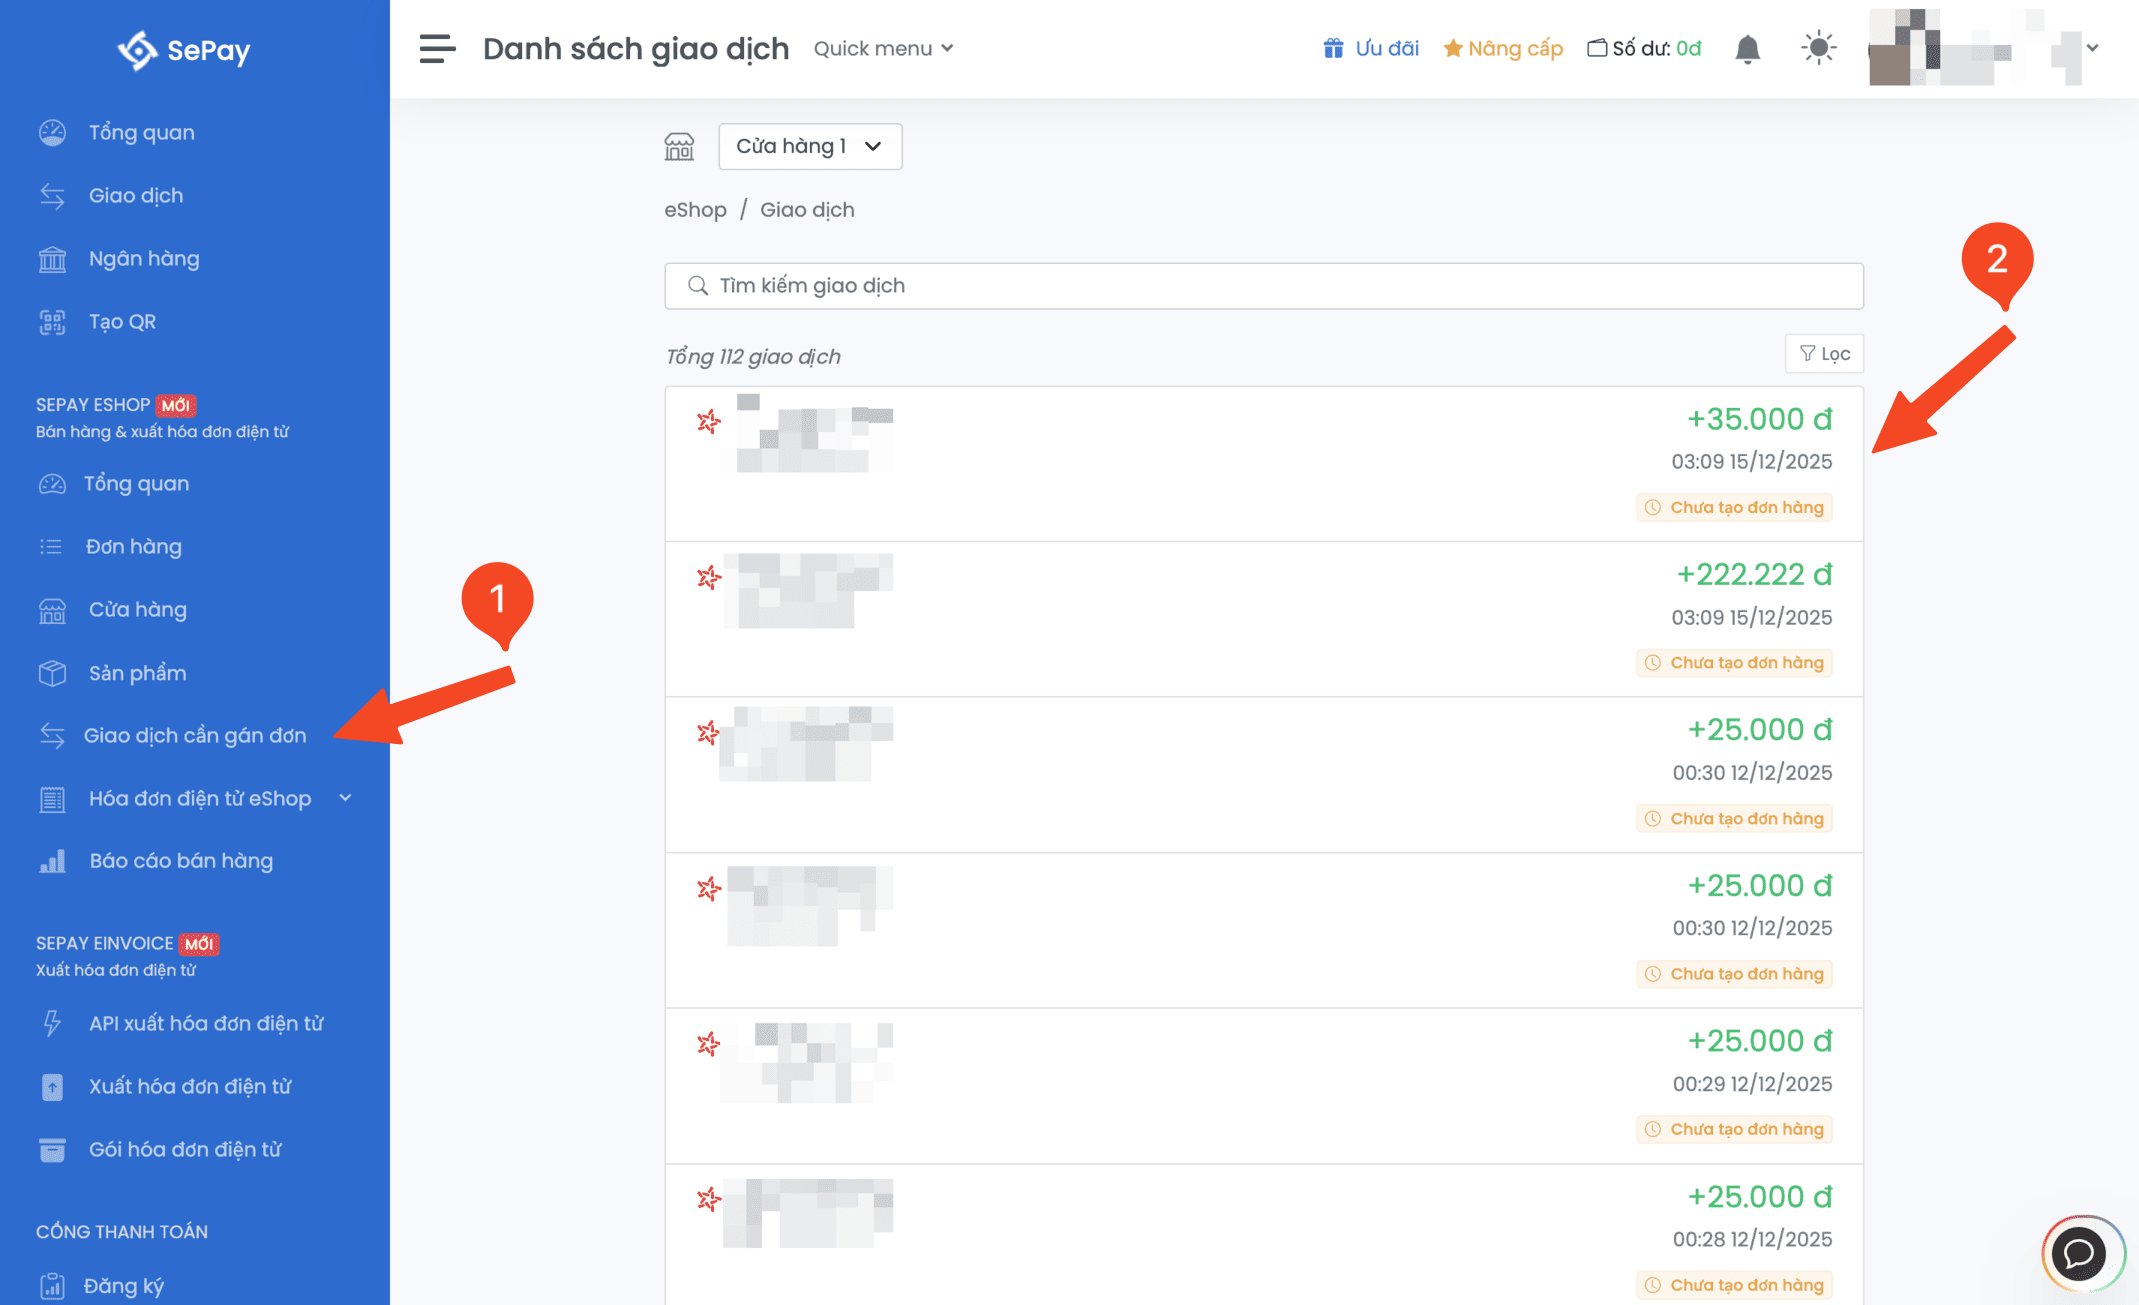Open the chat support bubble icon
2139x1305 pixels.
[x=2080, y=1253]
